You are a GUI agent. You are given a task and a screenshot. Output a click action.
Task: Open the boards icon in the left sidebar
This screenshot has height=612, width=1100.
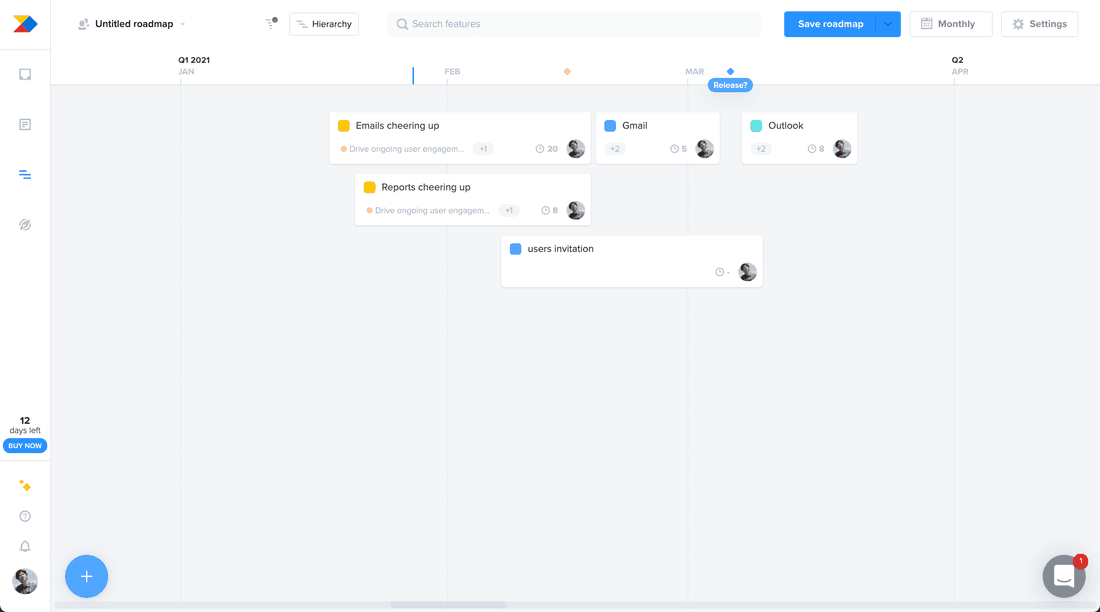click(x=24, y=74)
